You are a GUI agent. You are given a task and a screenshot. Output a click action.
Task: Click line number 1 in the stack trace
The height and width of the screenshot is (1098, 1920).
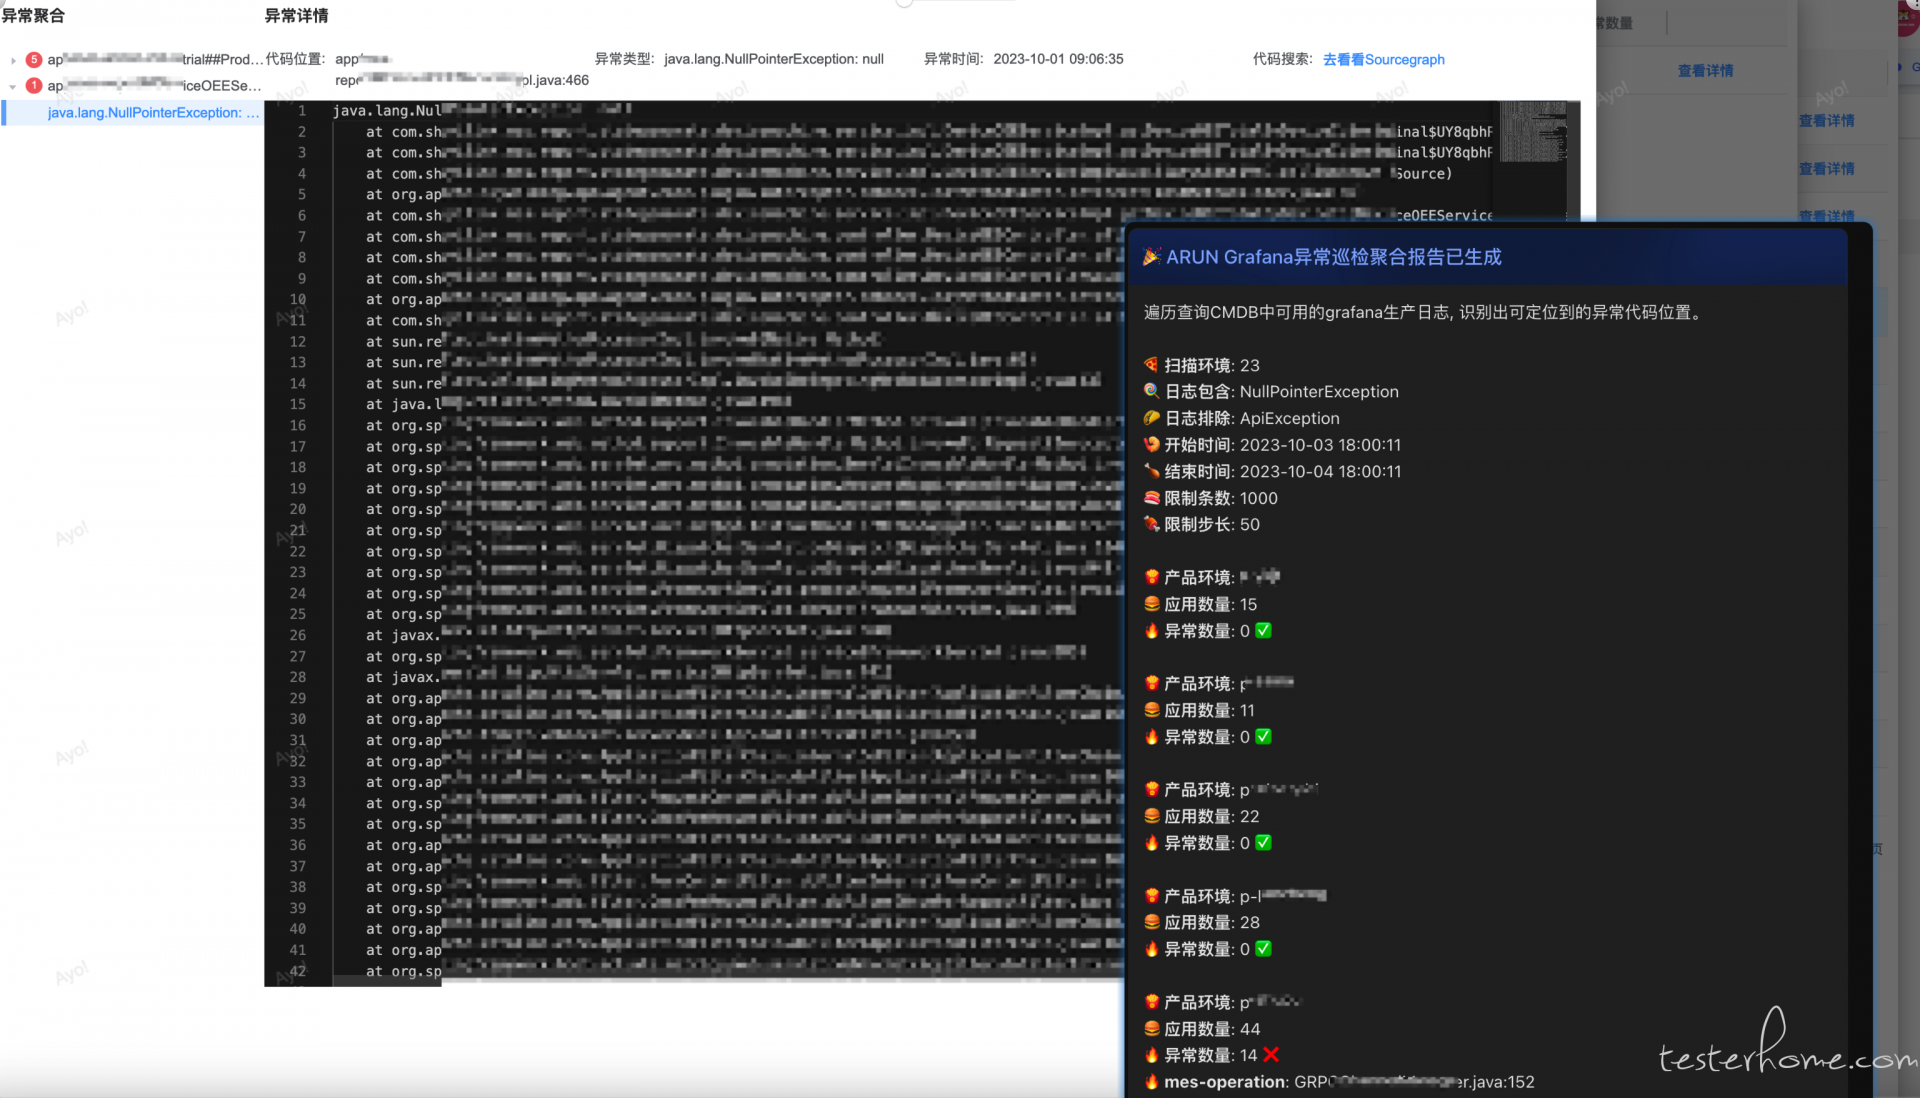pos(302,111)
